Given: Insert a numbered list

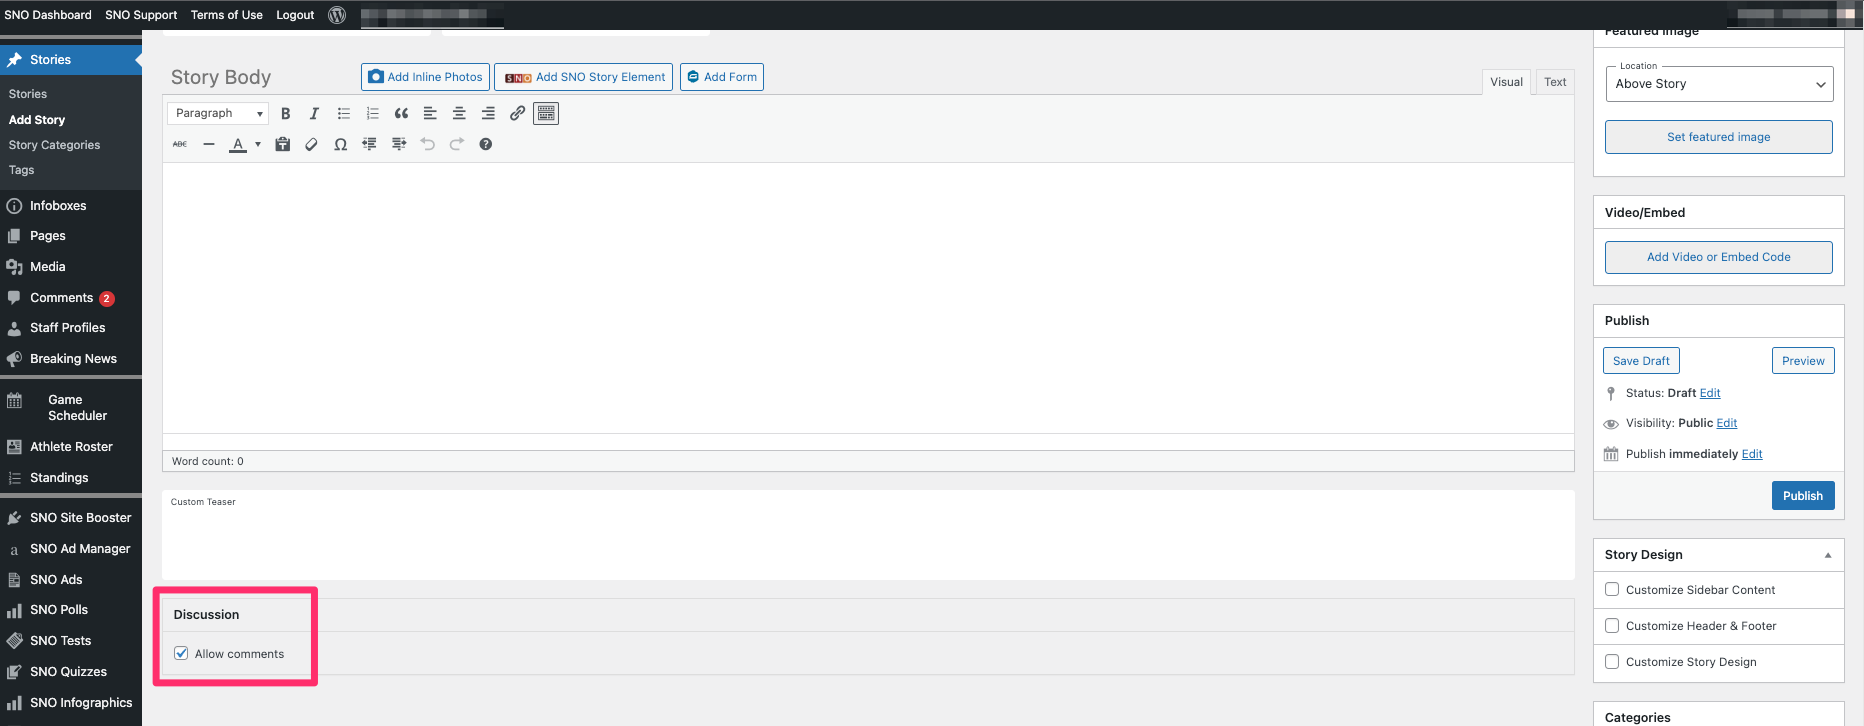Looking at the screenshot, I should 373,114.
